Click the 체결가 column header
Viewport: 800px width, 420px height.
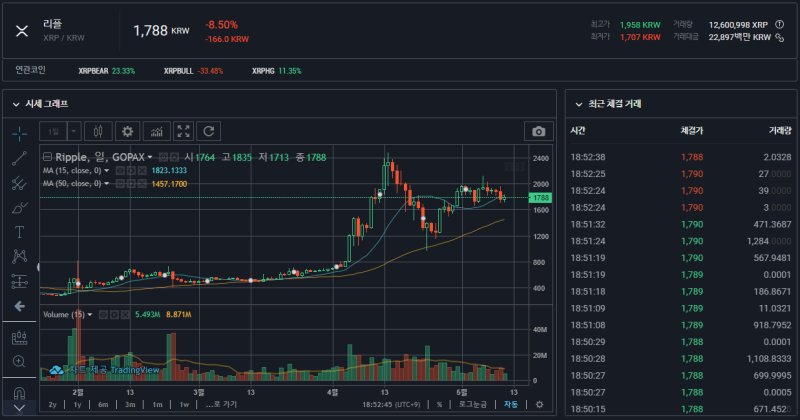[x=692, y=131]
